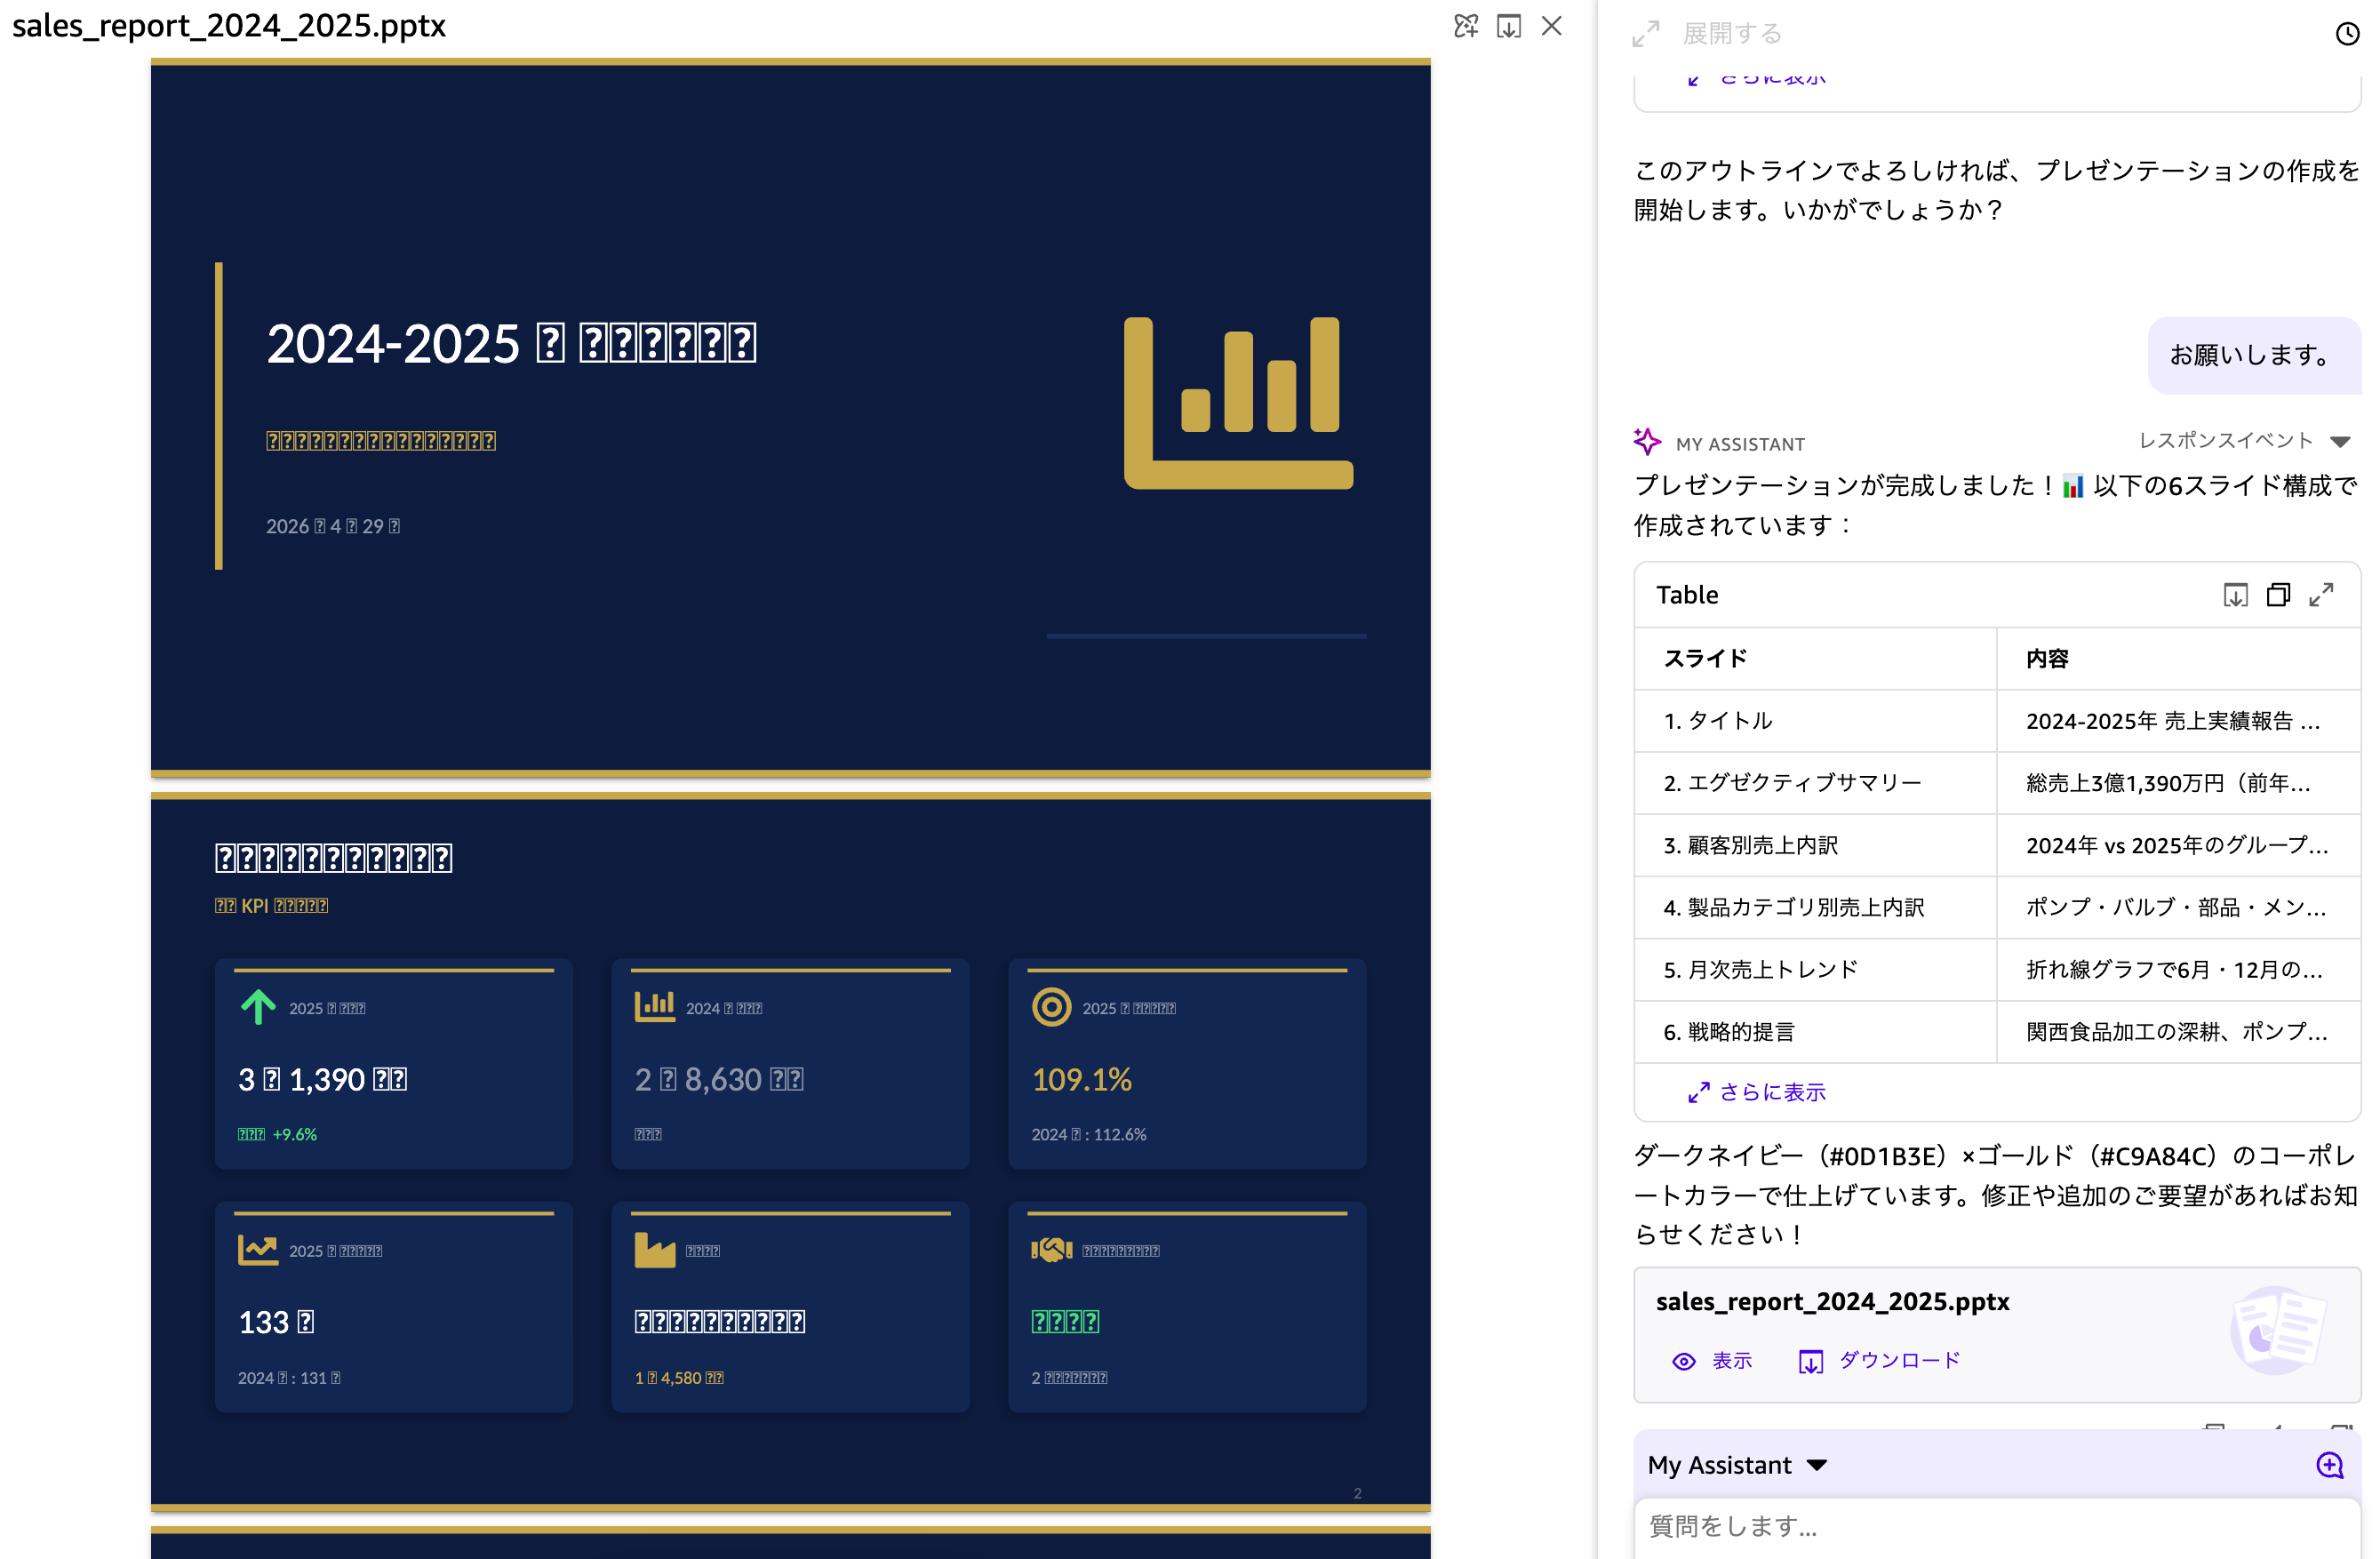Expand the レスポンスイベント dropdown
This screenshot has height=1559, width=2380.
(2339, 441)
